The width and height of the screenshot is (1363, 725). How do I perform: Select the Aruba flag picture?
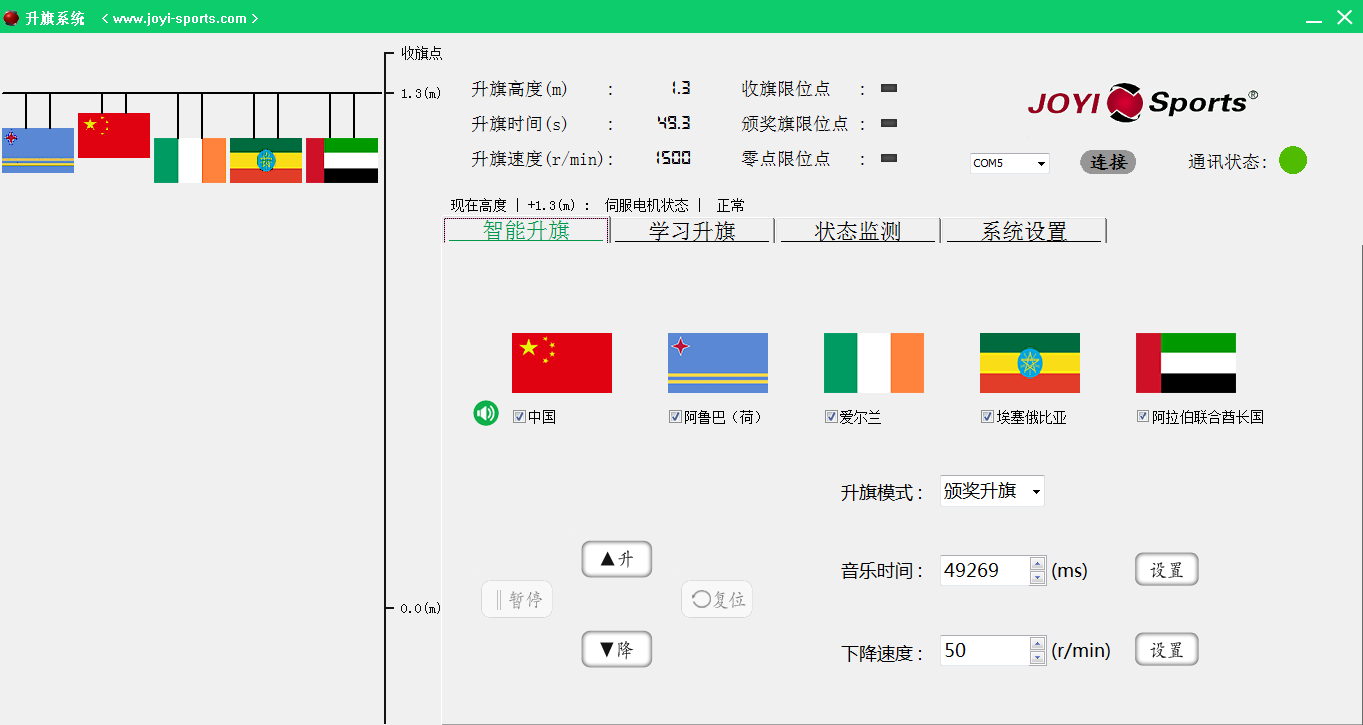click(x=717, y=363)
